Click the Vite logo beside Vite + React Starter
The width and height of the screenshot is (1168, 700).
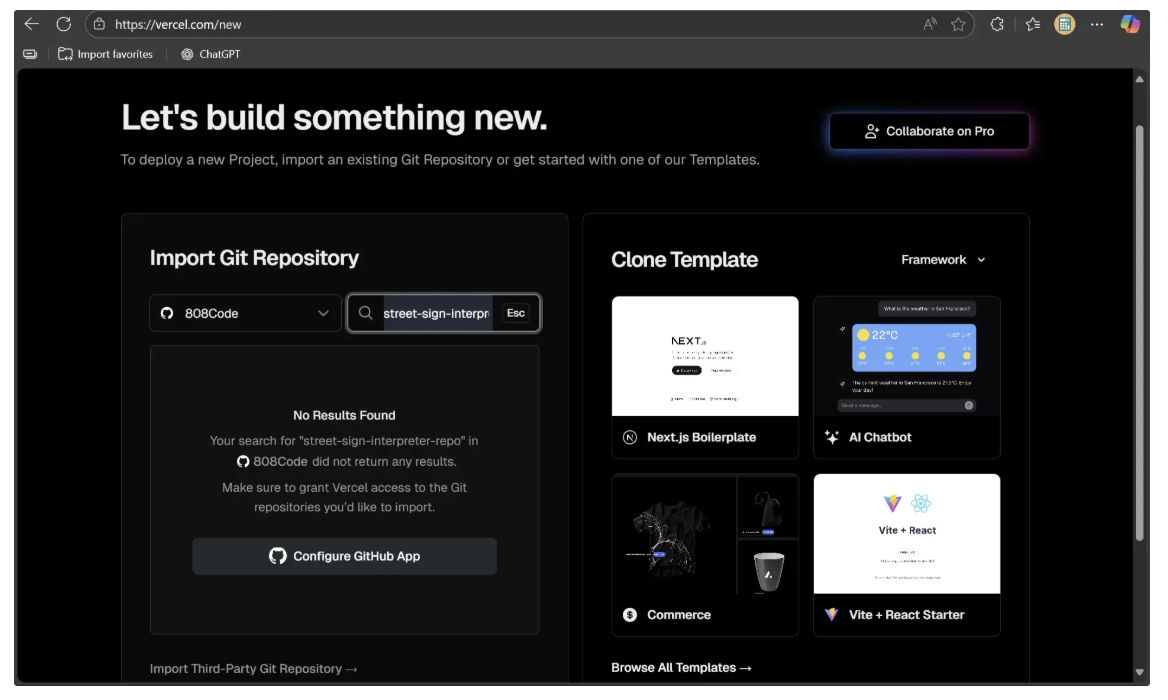831,614
